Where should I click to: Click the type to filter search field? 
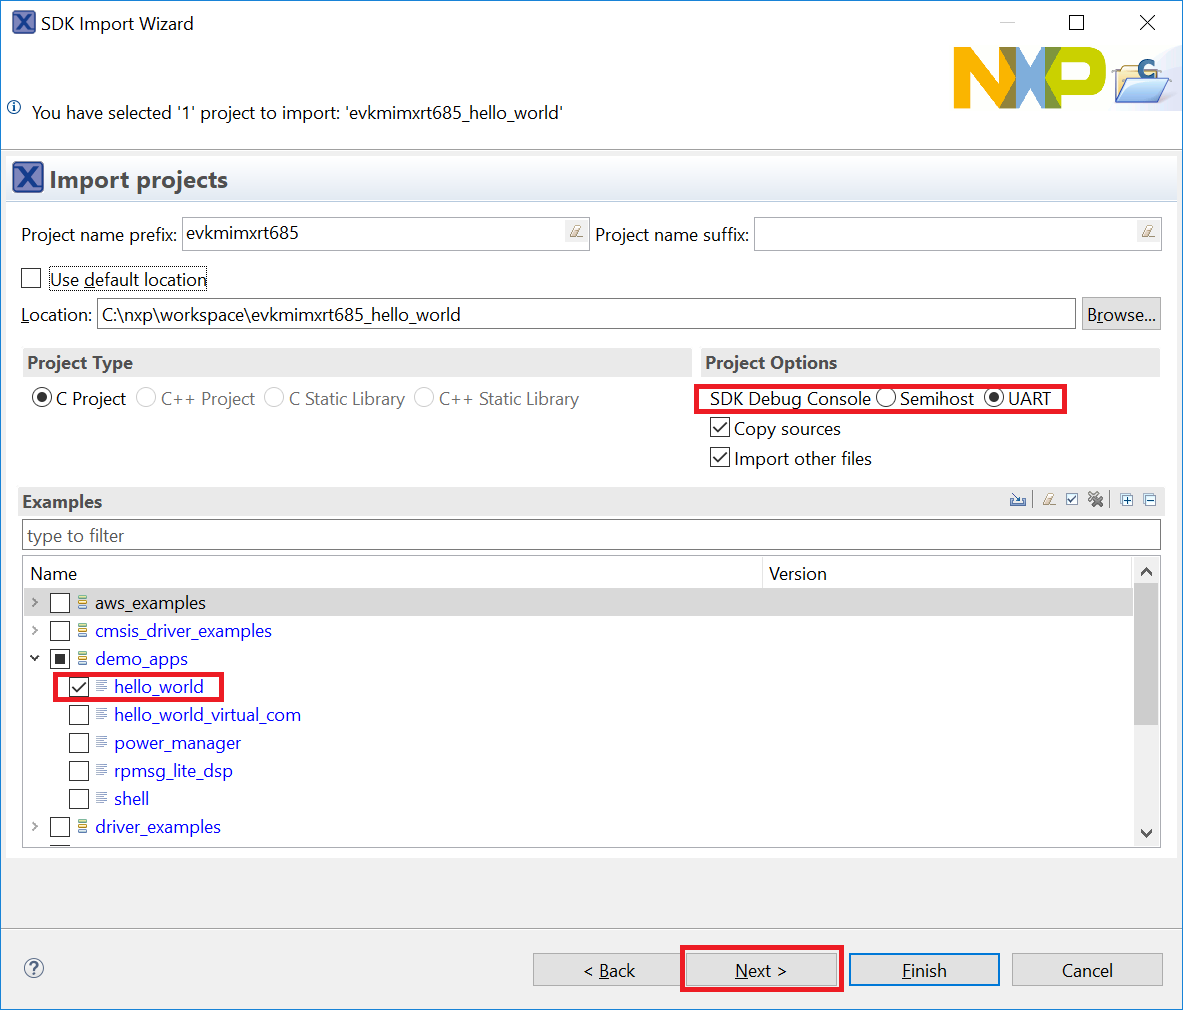pos(590,535)
